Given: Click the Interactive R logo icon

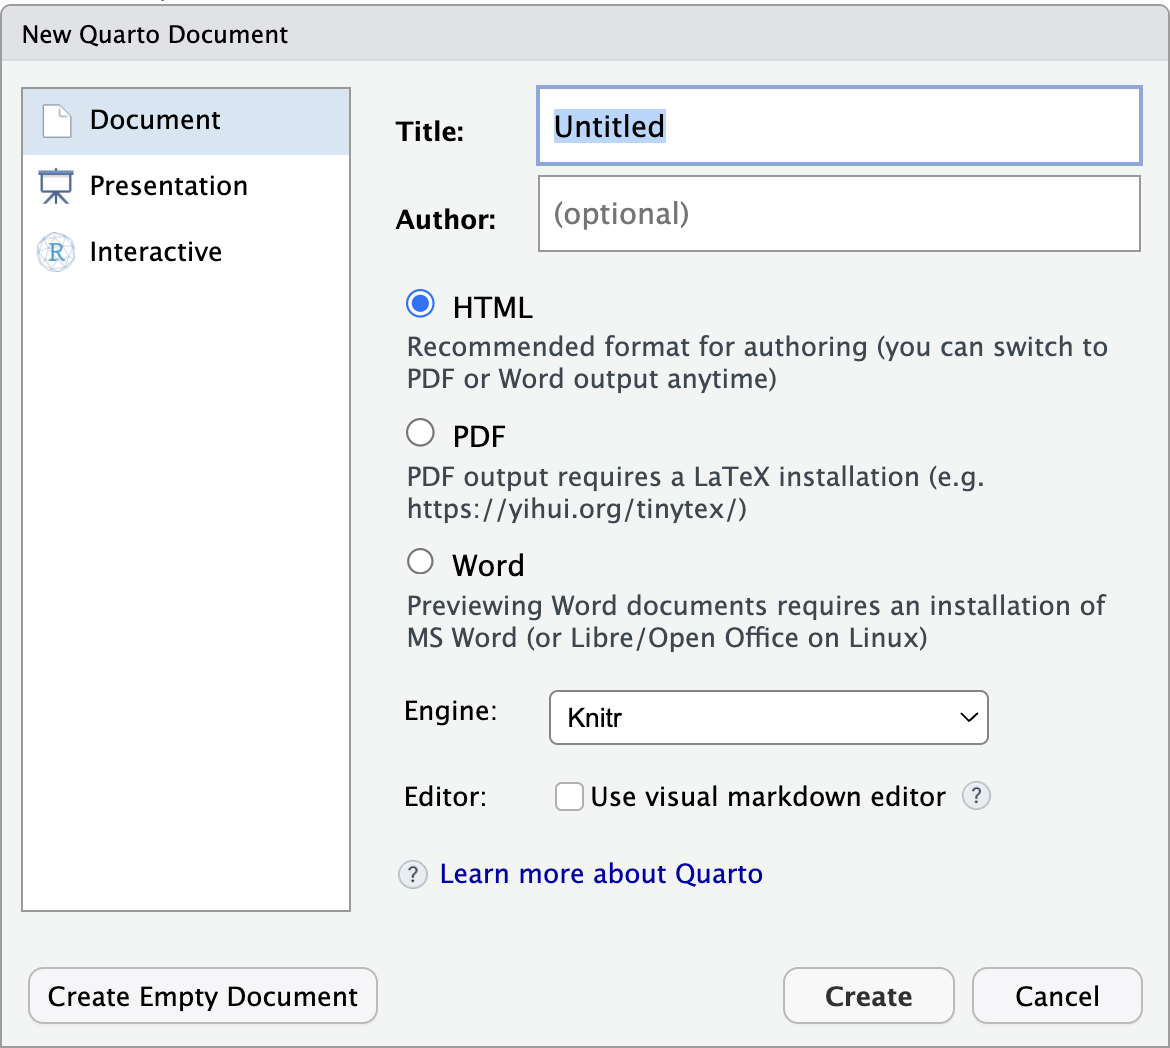Looking at the screenshot, I should coord(56,252).
